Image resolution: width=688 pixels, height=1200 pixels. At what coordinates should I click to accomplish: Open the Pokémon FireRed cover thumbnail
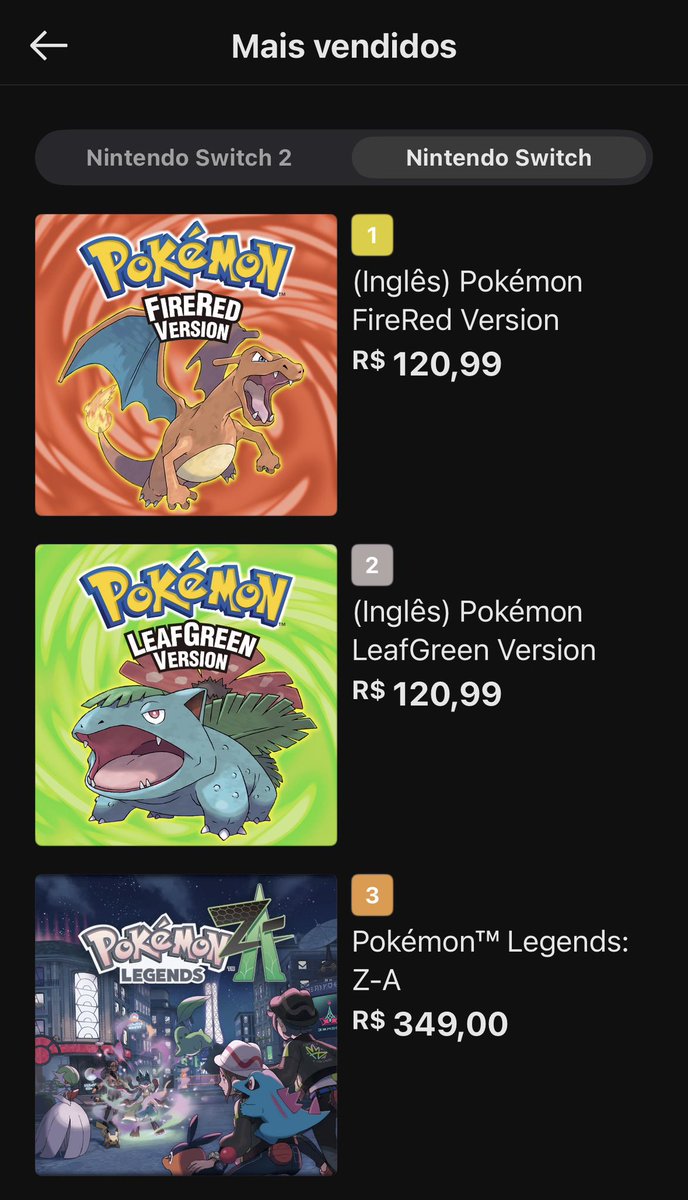(x=186, y=365)
